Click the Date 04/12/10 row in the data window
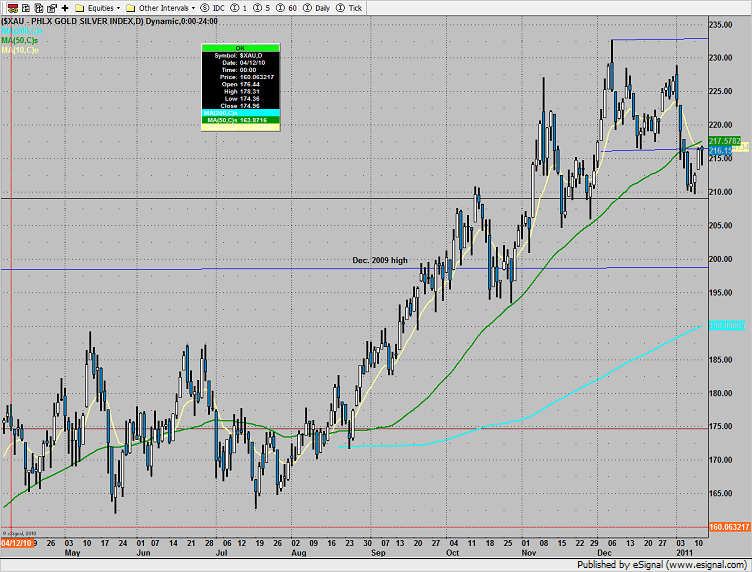The image size is (752, 572). click(240, 62)
